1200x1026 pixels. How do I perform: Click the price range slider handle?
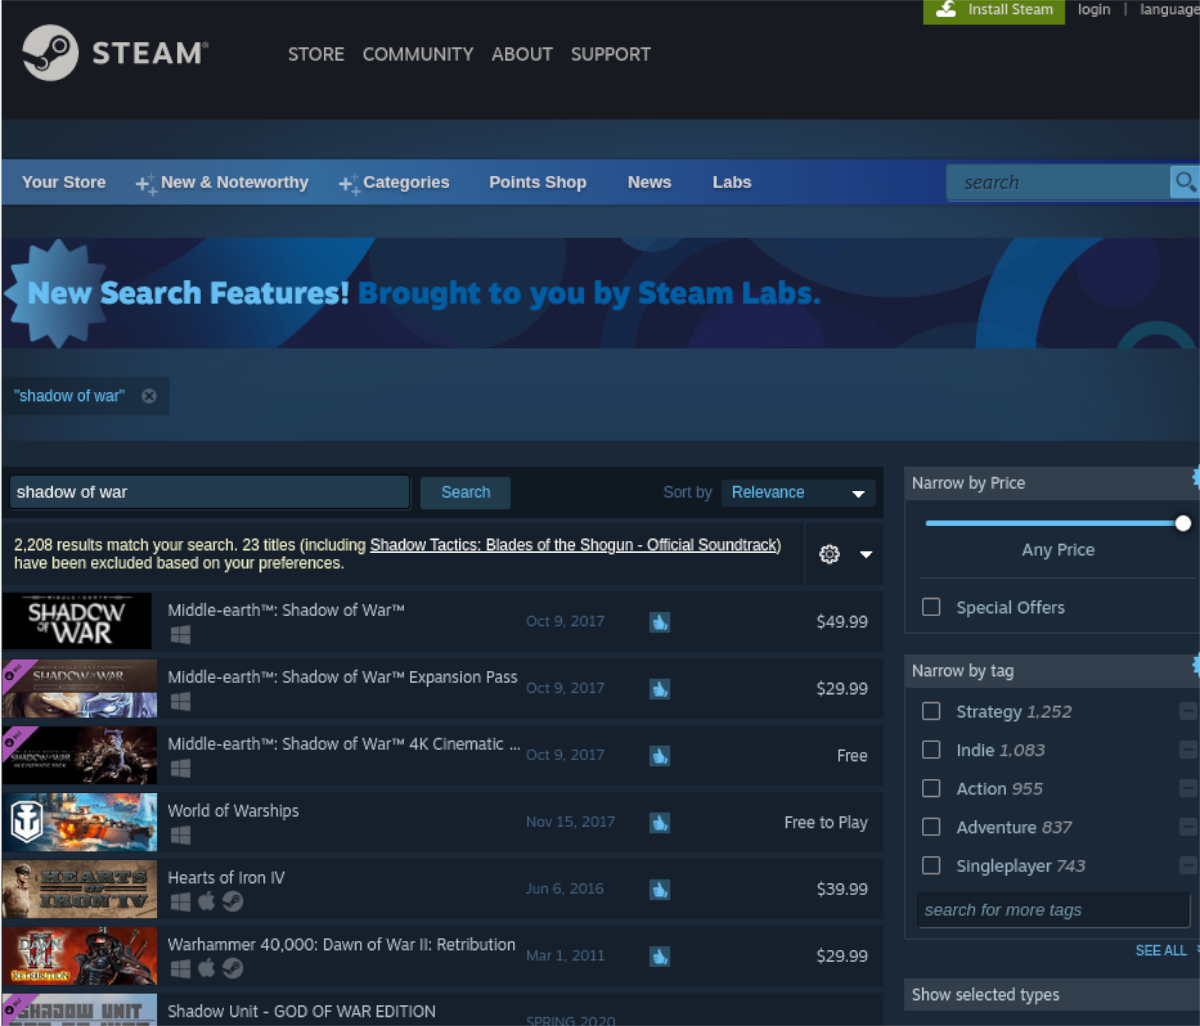[x=1183, y=523]
